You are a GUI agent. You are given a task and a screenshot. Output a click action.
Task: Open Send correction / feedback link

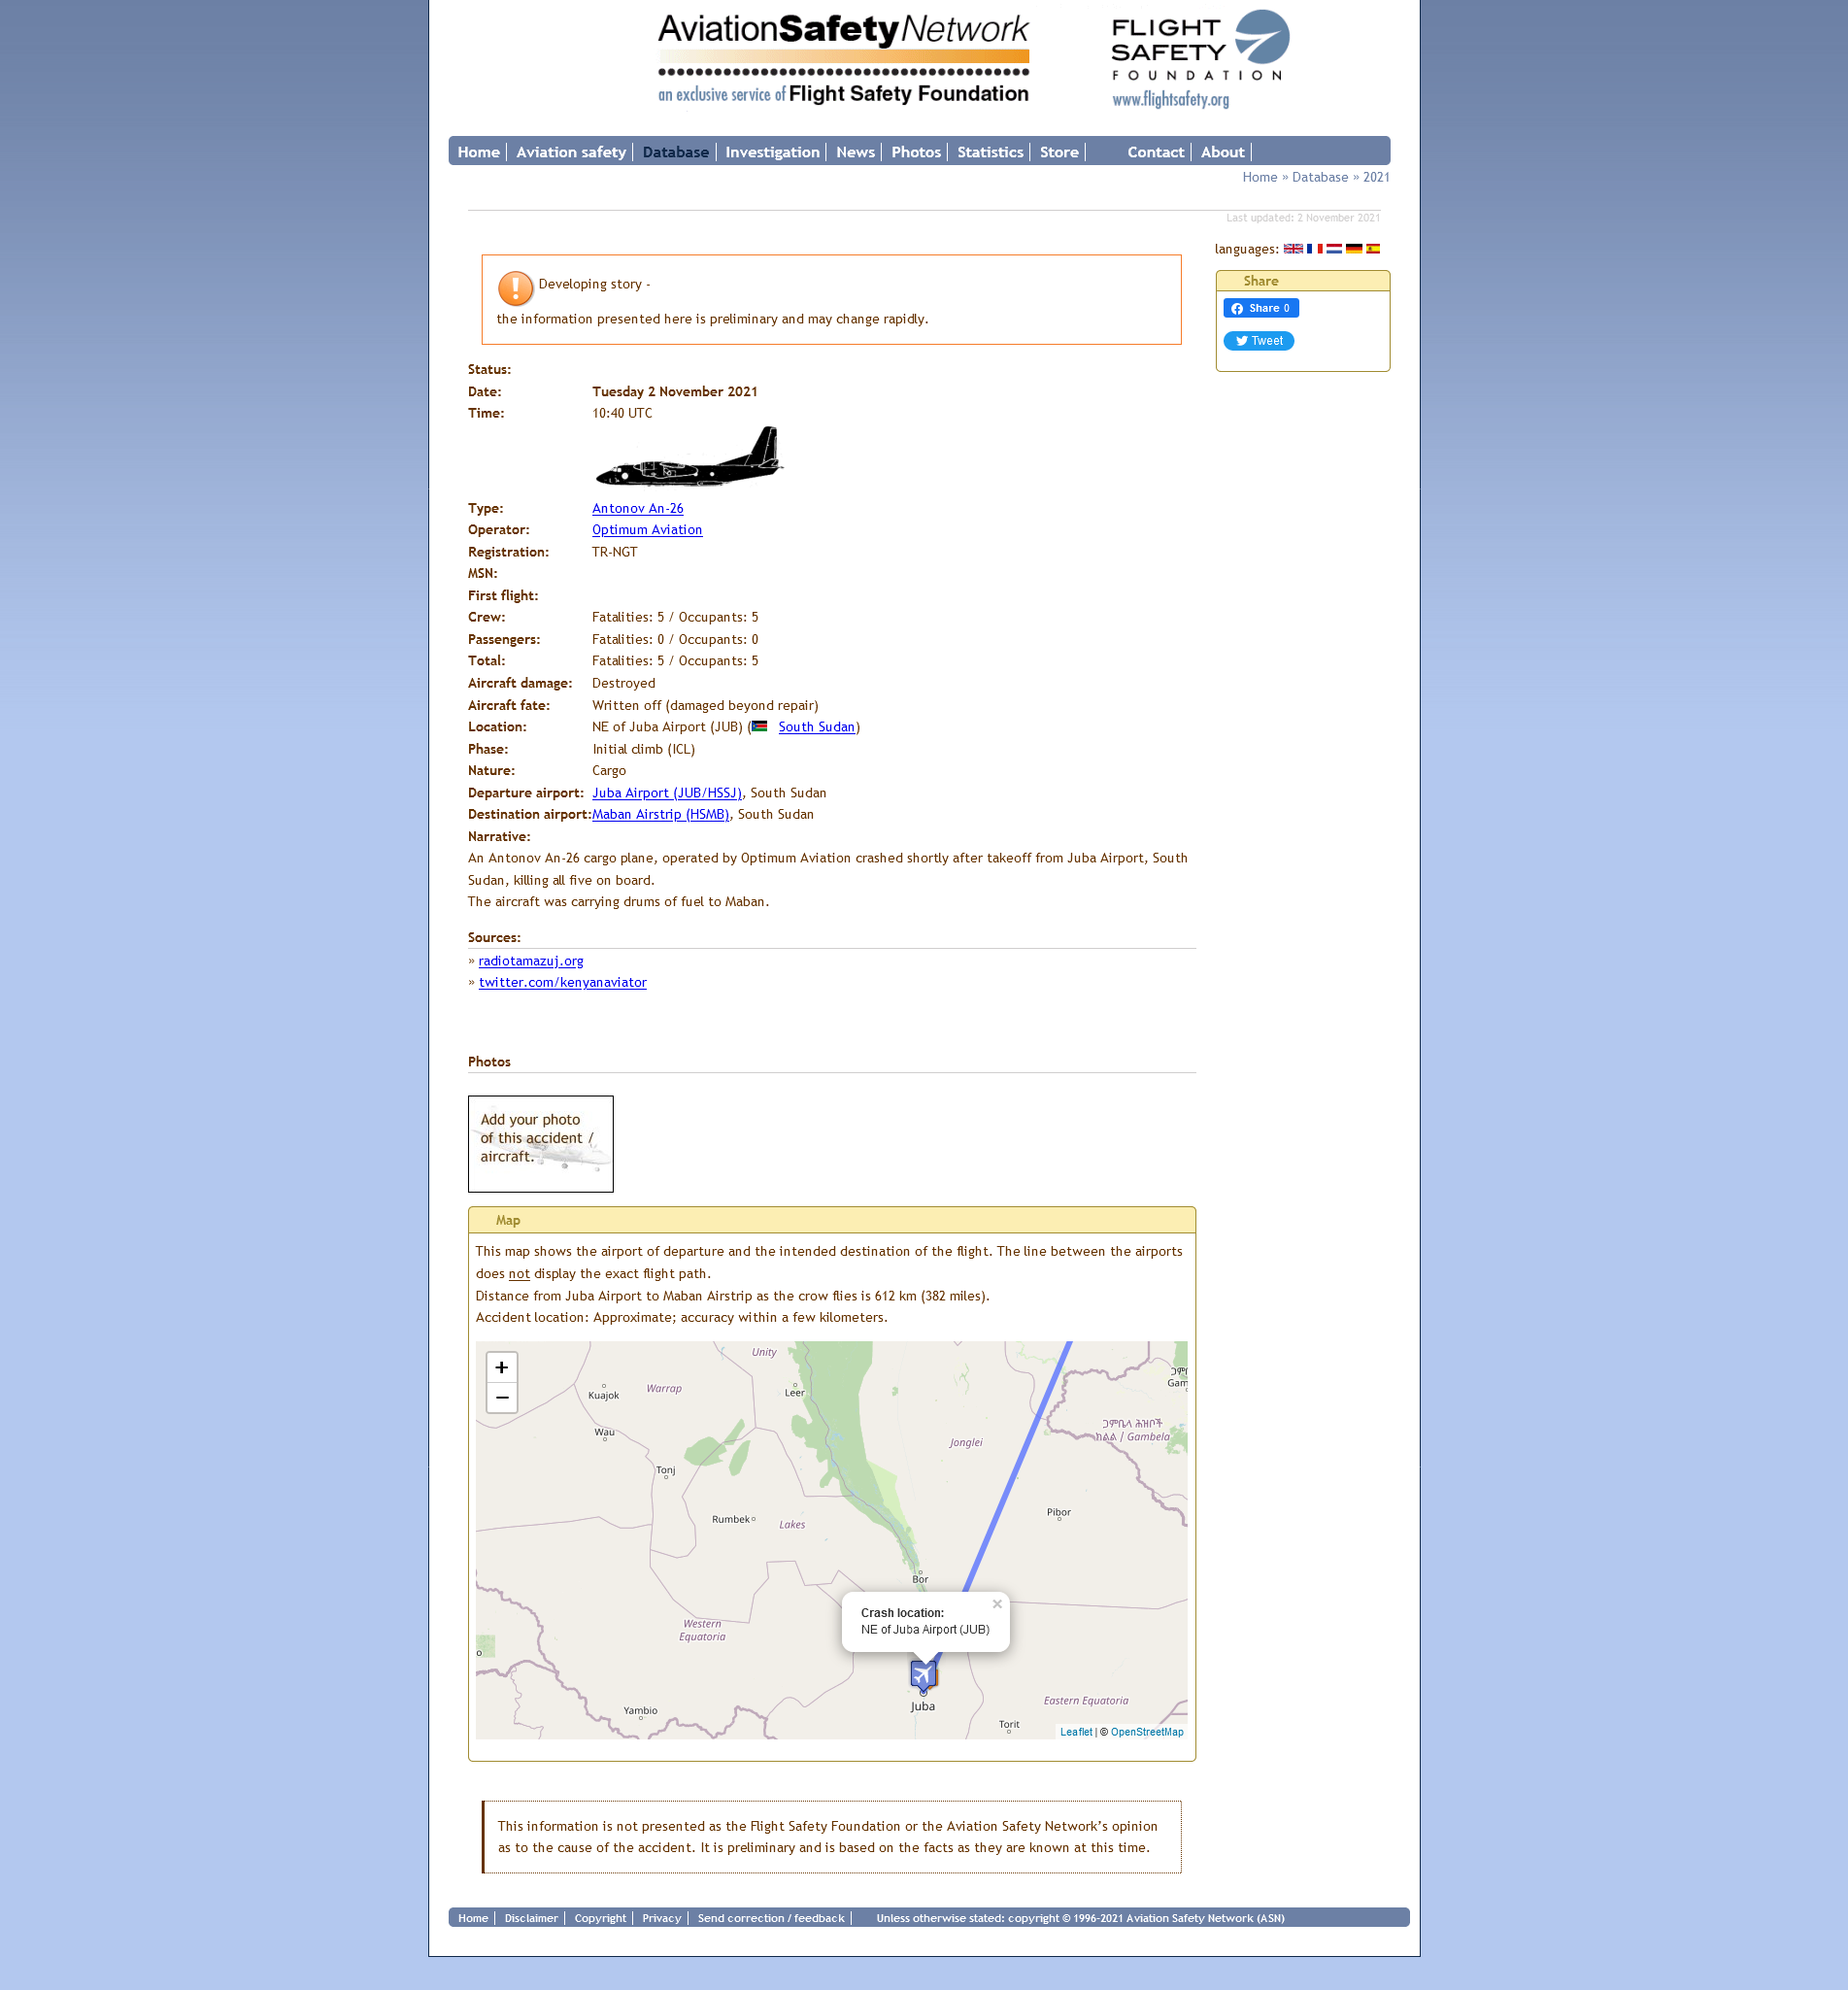(x=771, y=1918)
